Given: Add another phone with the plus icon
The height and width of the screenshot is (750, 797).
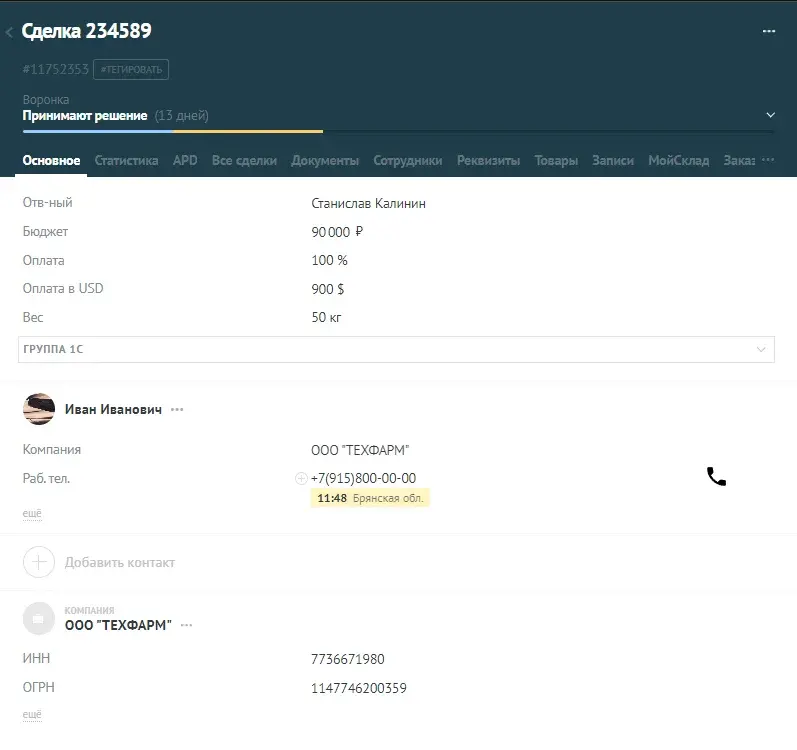Looking at the screenshot, I should (301, 478).
